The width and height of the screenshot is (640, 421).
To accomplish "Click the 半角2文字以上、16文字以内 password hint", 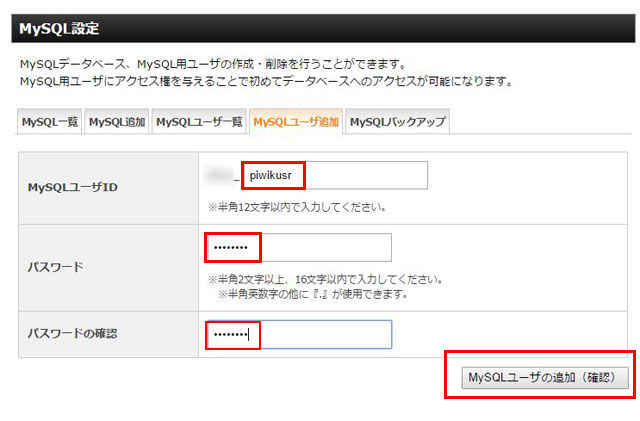I will tap(324, 279).
